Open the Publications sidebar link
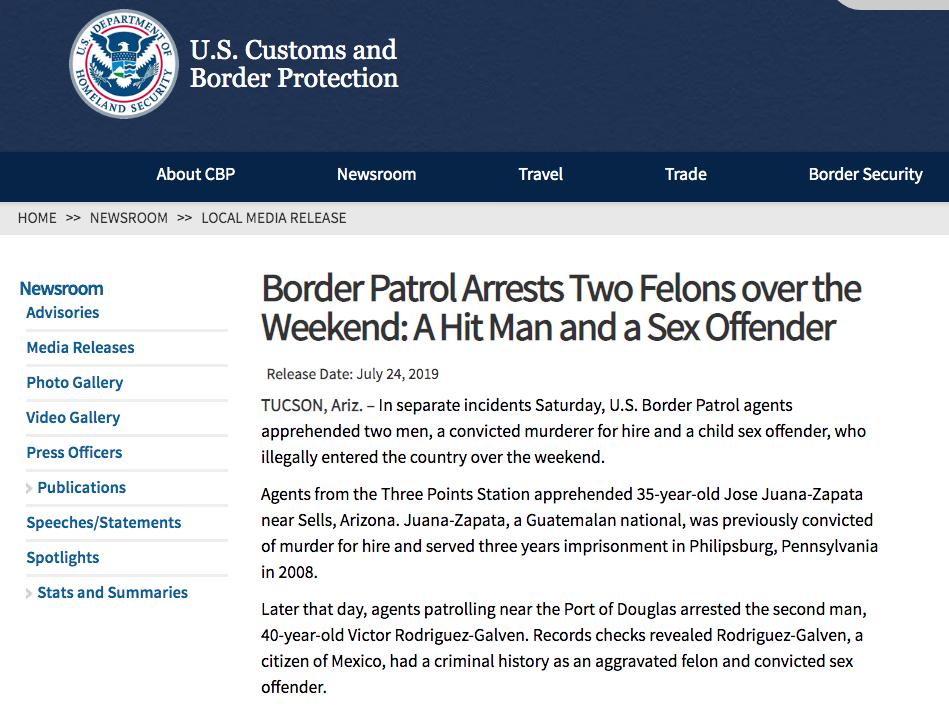Screen dimensions: 949x709 click(82, 487)
